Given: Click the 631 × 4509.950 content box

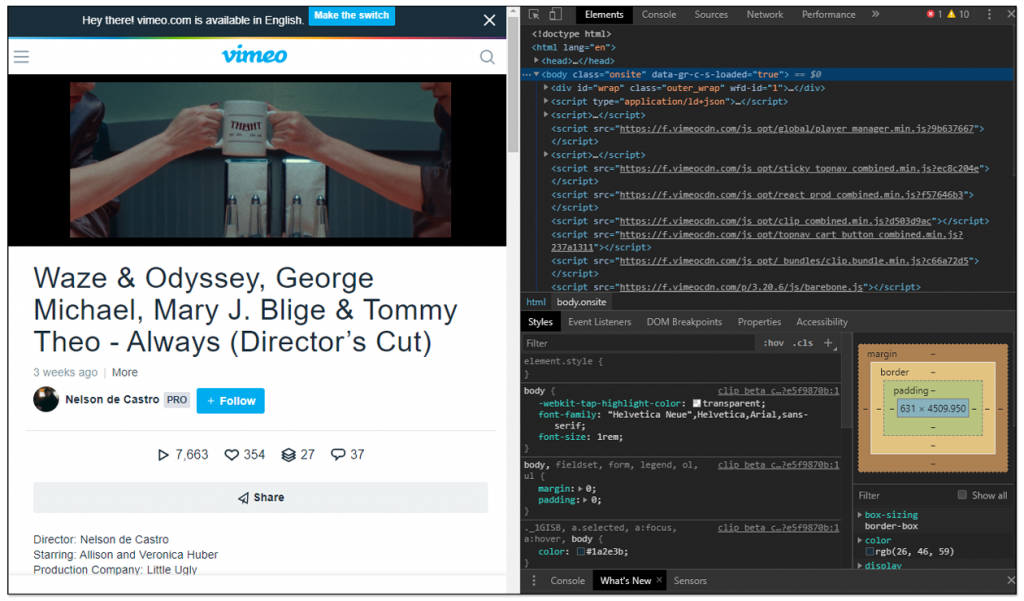Looking at the screenshot, I should tap(933, 409).
